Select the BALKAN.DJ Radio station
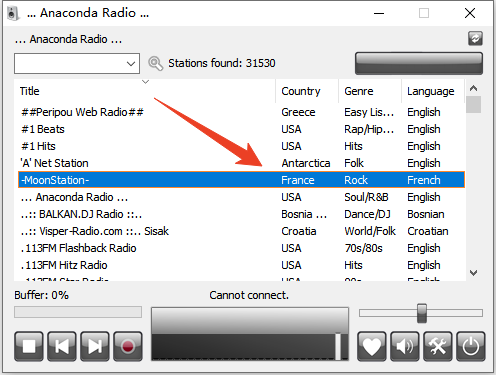 pyautogui.click(x=241, y=214)
